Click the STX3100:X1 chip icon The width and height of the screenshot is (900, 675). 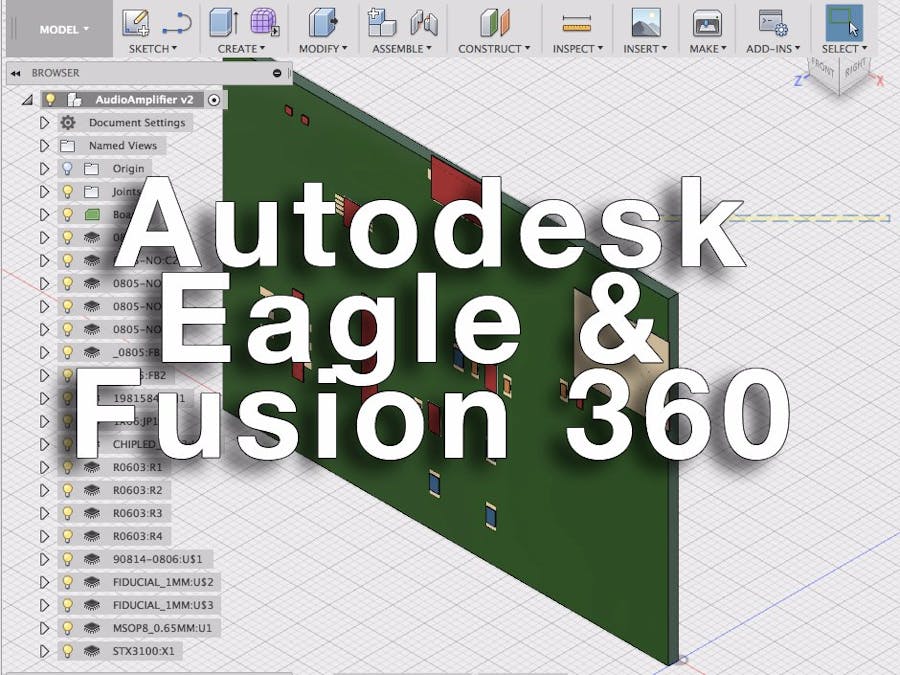tap(92, 651)
